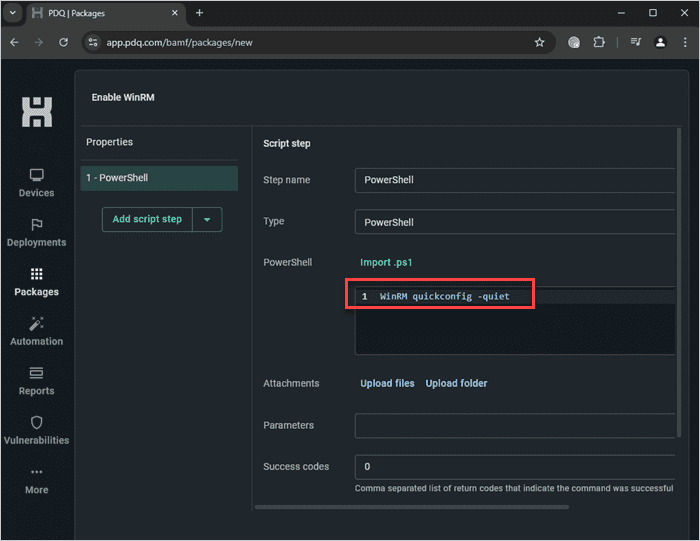
Task: Reload the current page
Action: pos(63,42)
